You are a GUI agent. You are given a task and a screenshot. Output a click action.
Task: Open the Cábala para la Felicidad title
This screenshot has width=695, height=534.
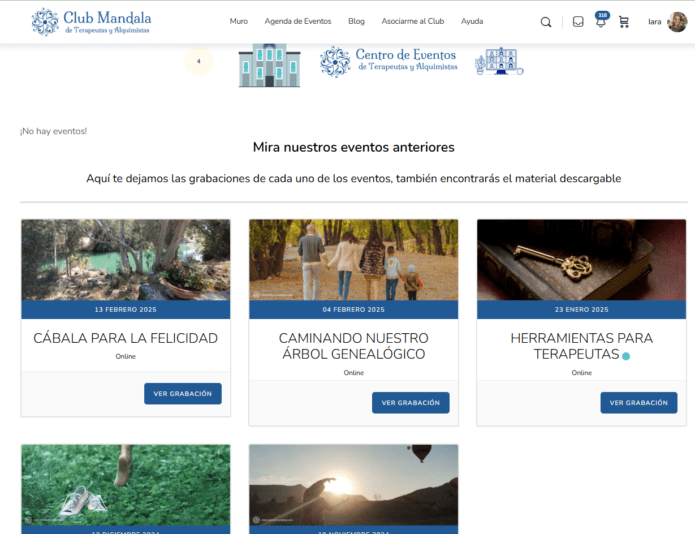pyautogui.click(x=125, y=338)
